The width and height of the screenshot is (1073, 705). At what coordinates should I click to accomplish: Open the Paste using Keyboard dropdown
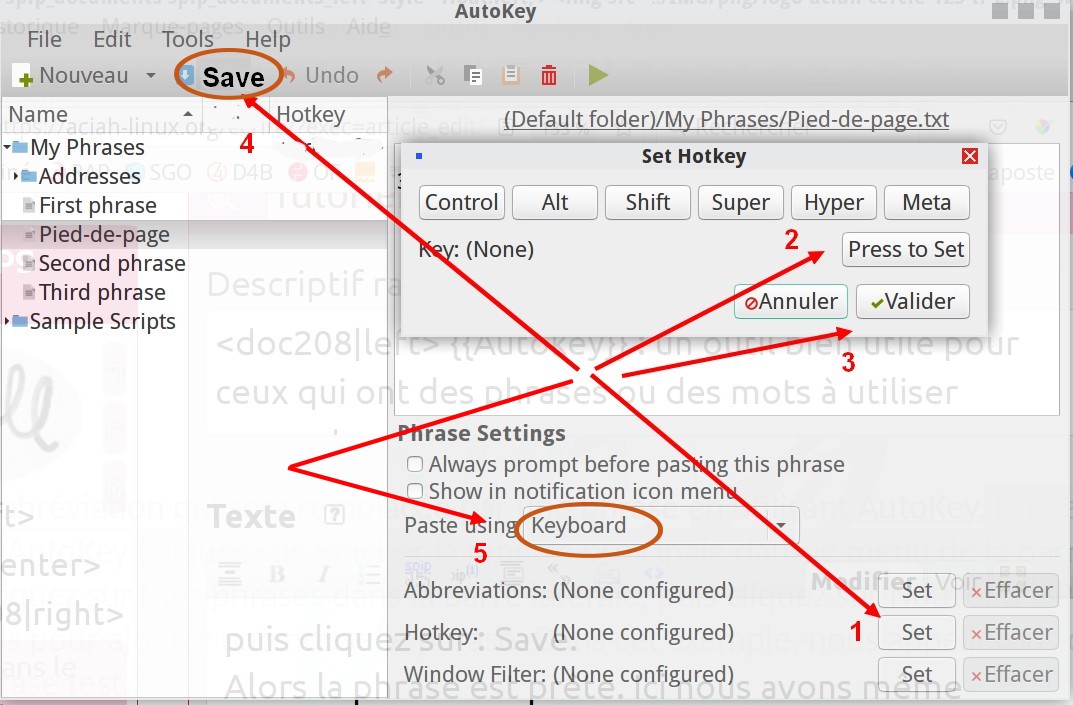tap(660, 526)
